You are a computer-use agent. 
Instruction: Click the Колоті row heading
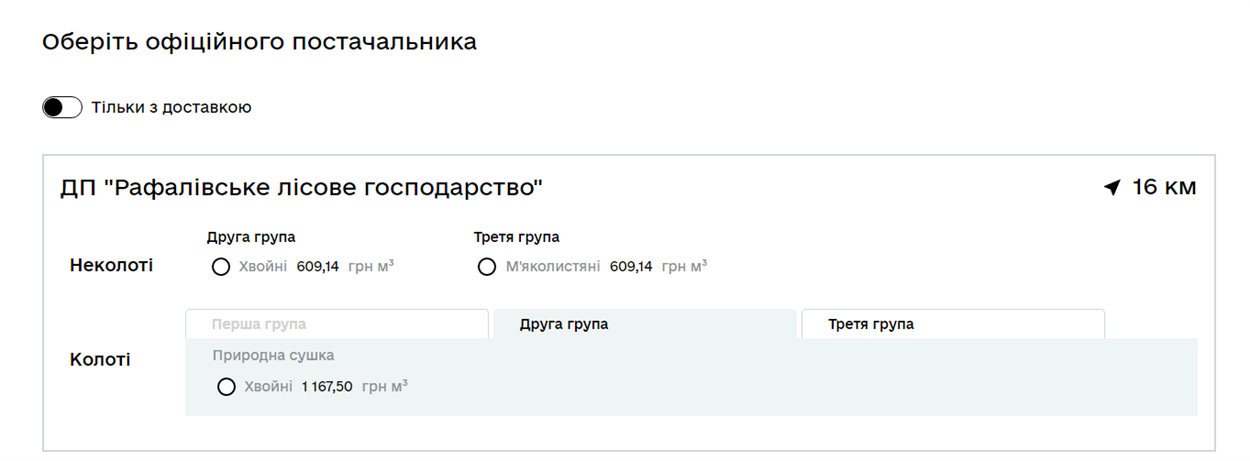[x=100, y=360]
